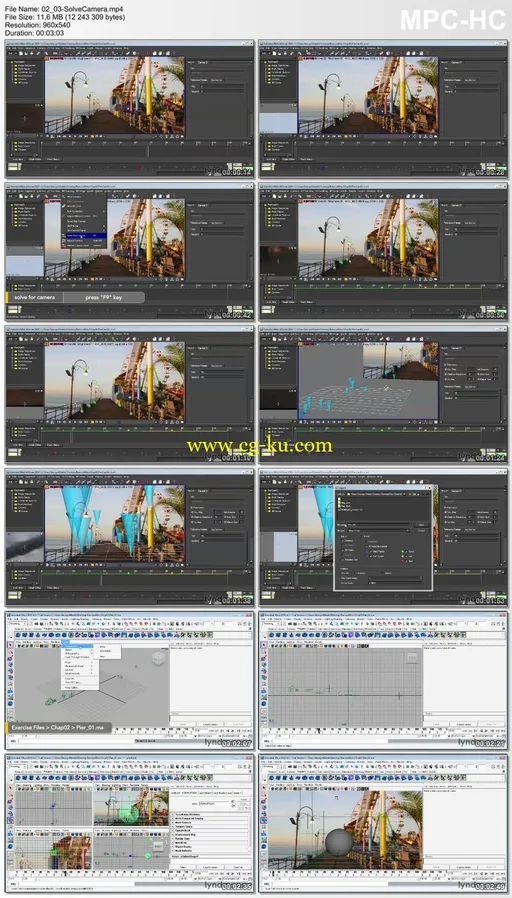Screen dimensions: 512x898
Task: Open the Maya frame stamped 00:02:21
Action: (383, 681)
